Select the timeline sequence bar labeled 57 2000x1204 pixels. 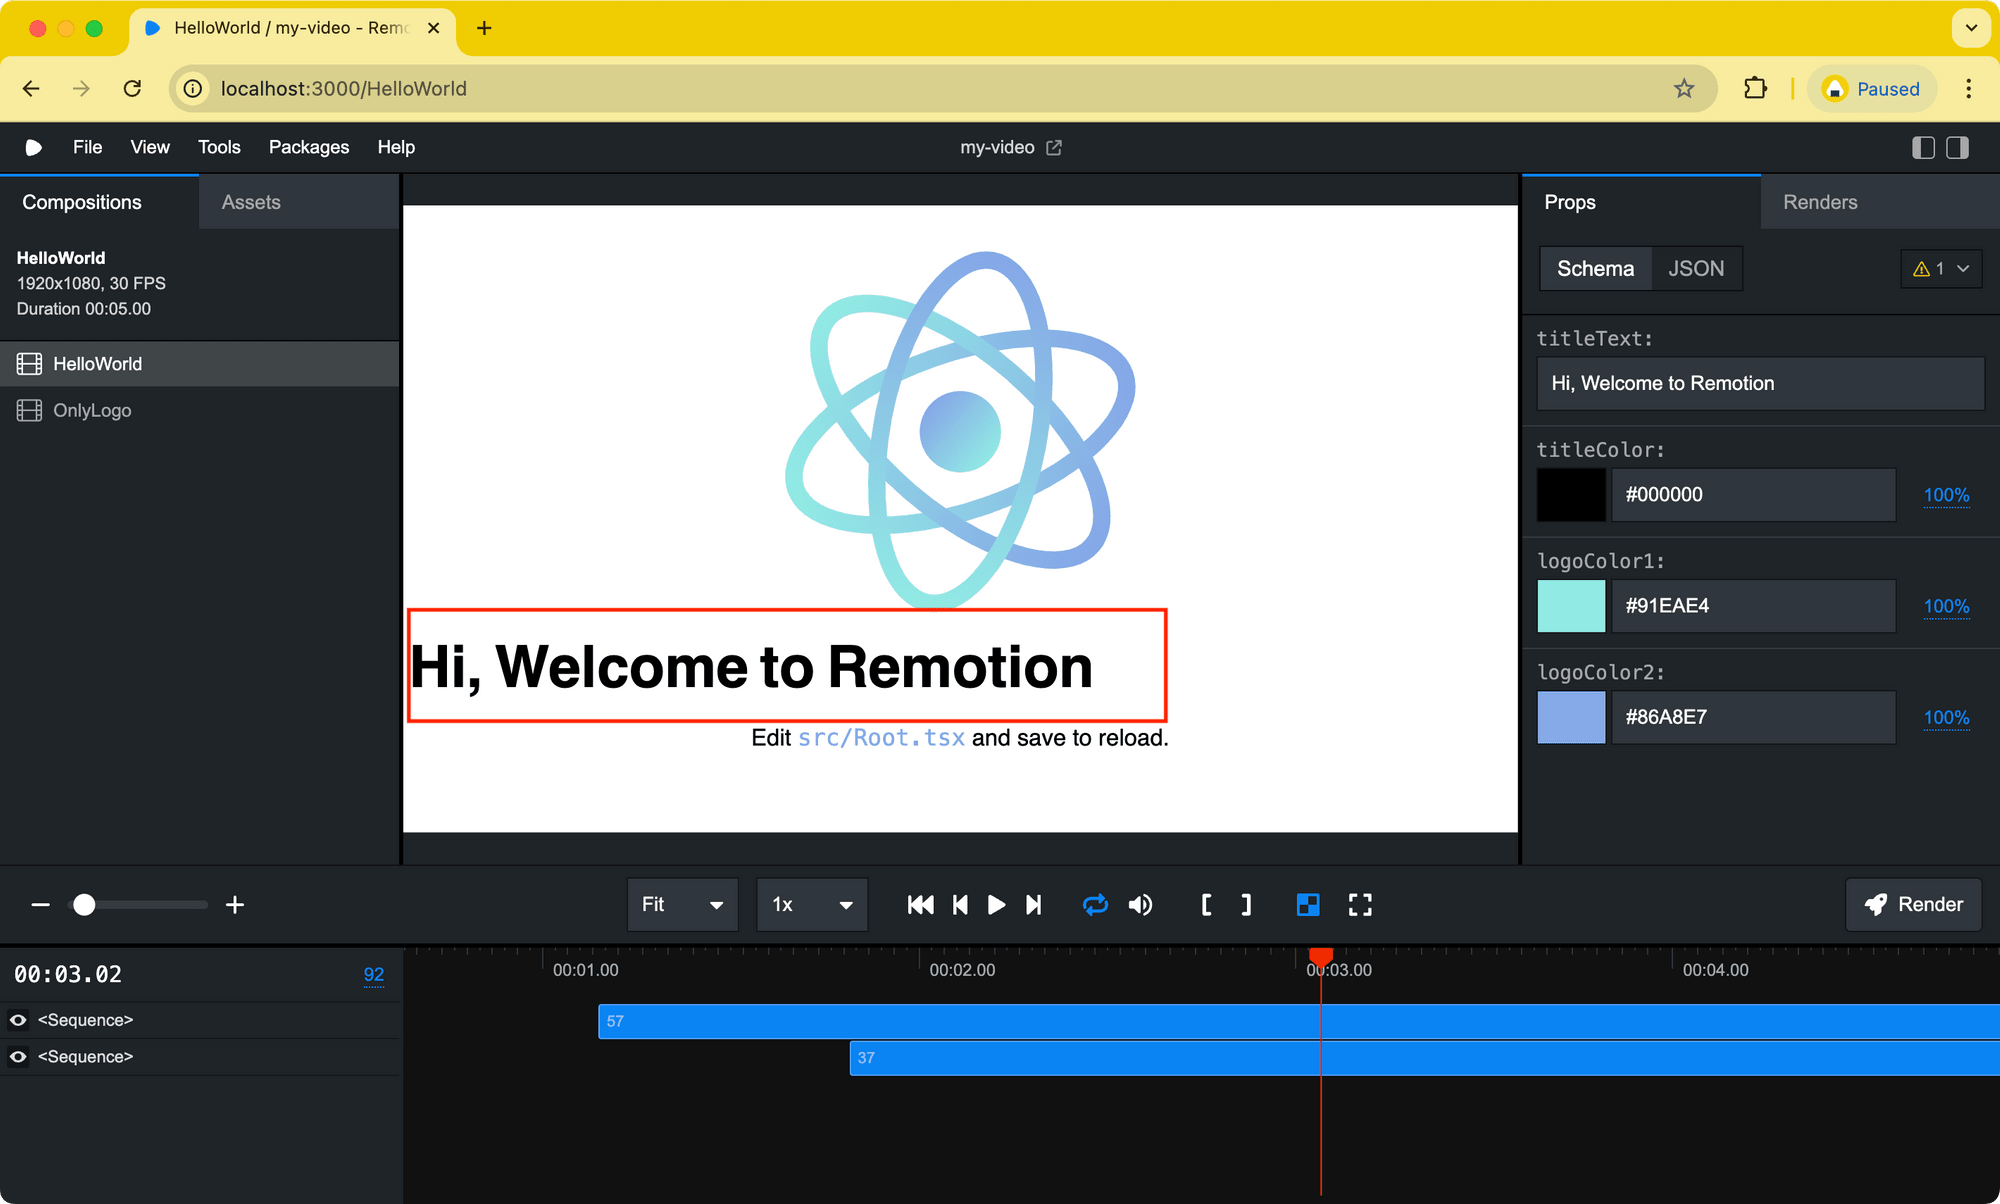coord(1299,1021)
